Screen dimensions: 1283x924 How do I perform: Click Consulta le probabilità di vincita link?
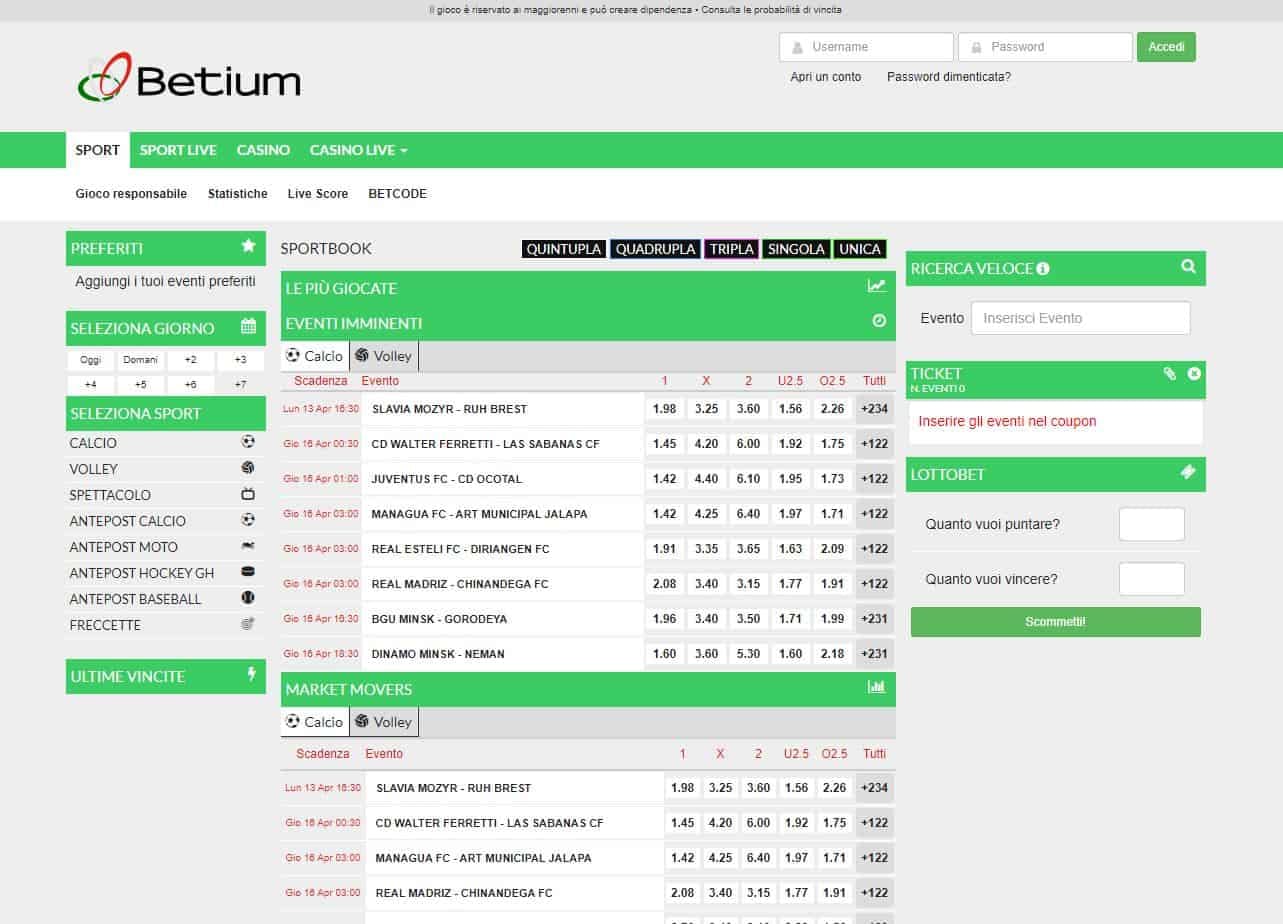click(771, 10)
